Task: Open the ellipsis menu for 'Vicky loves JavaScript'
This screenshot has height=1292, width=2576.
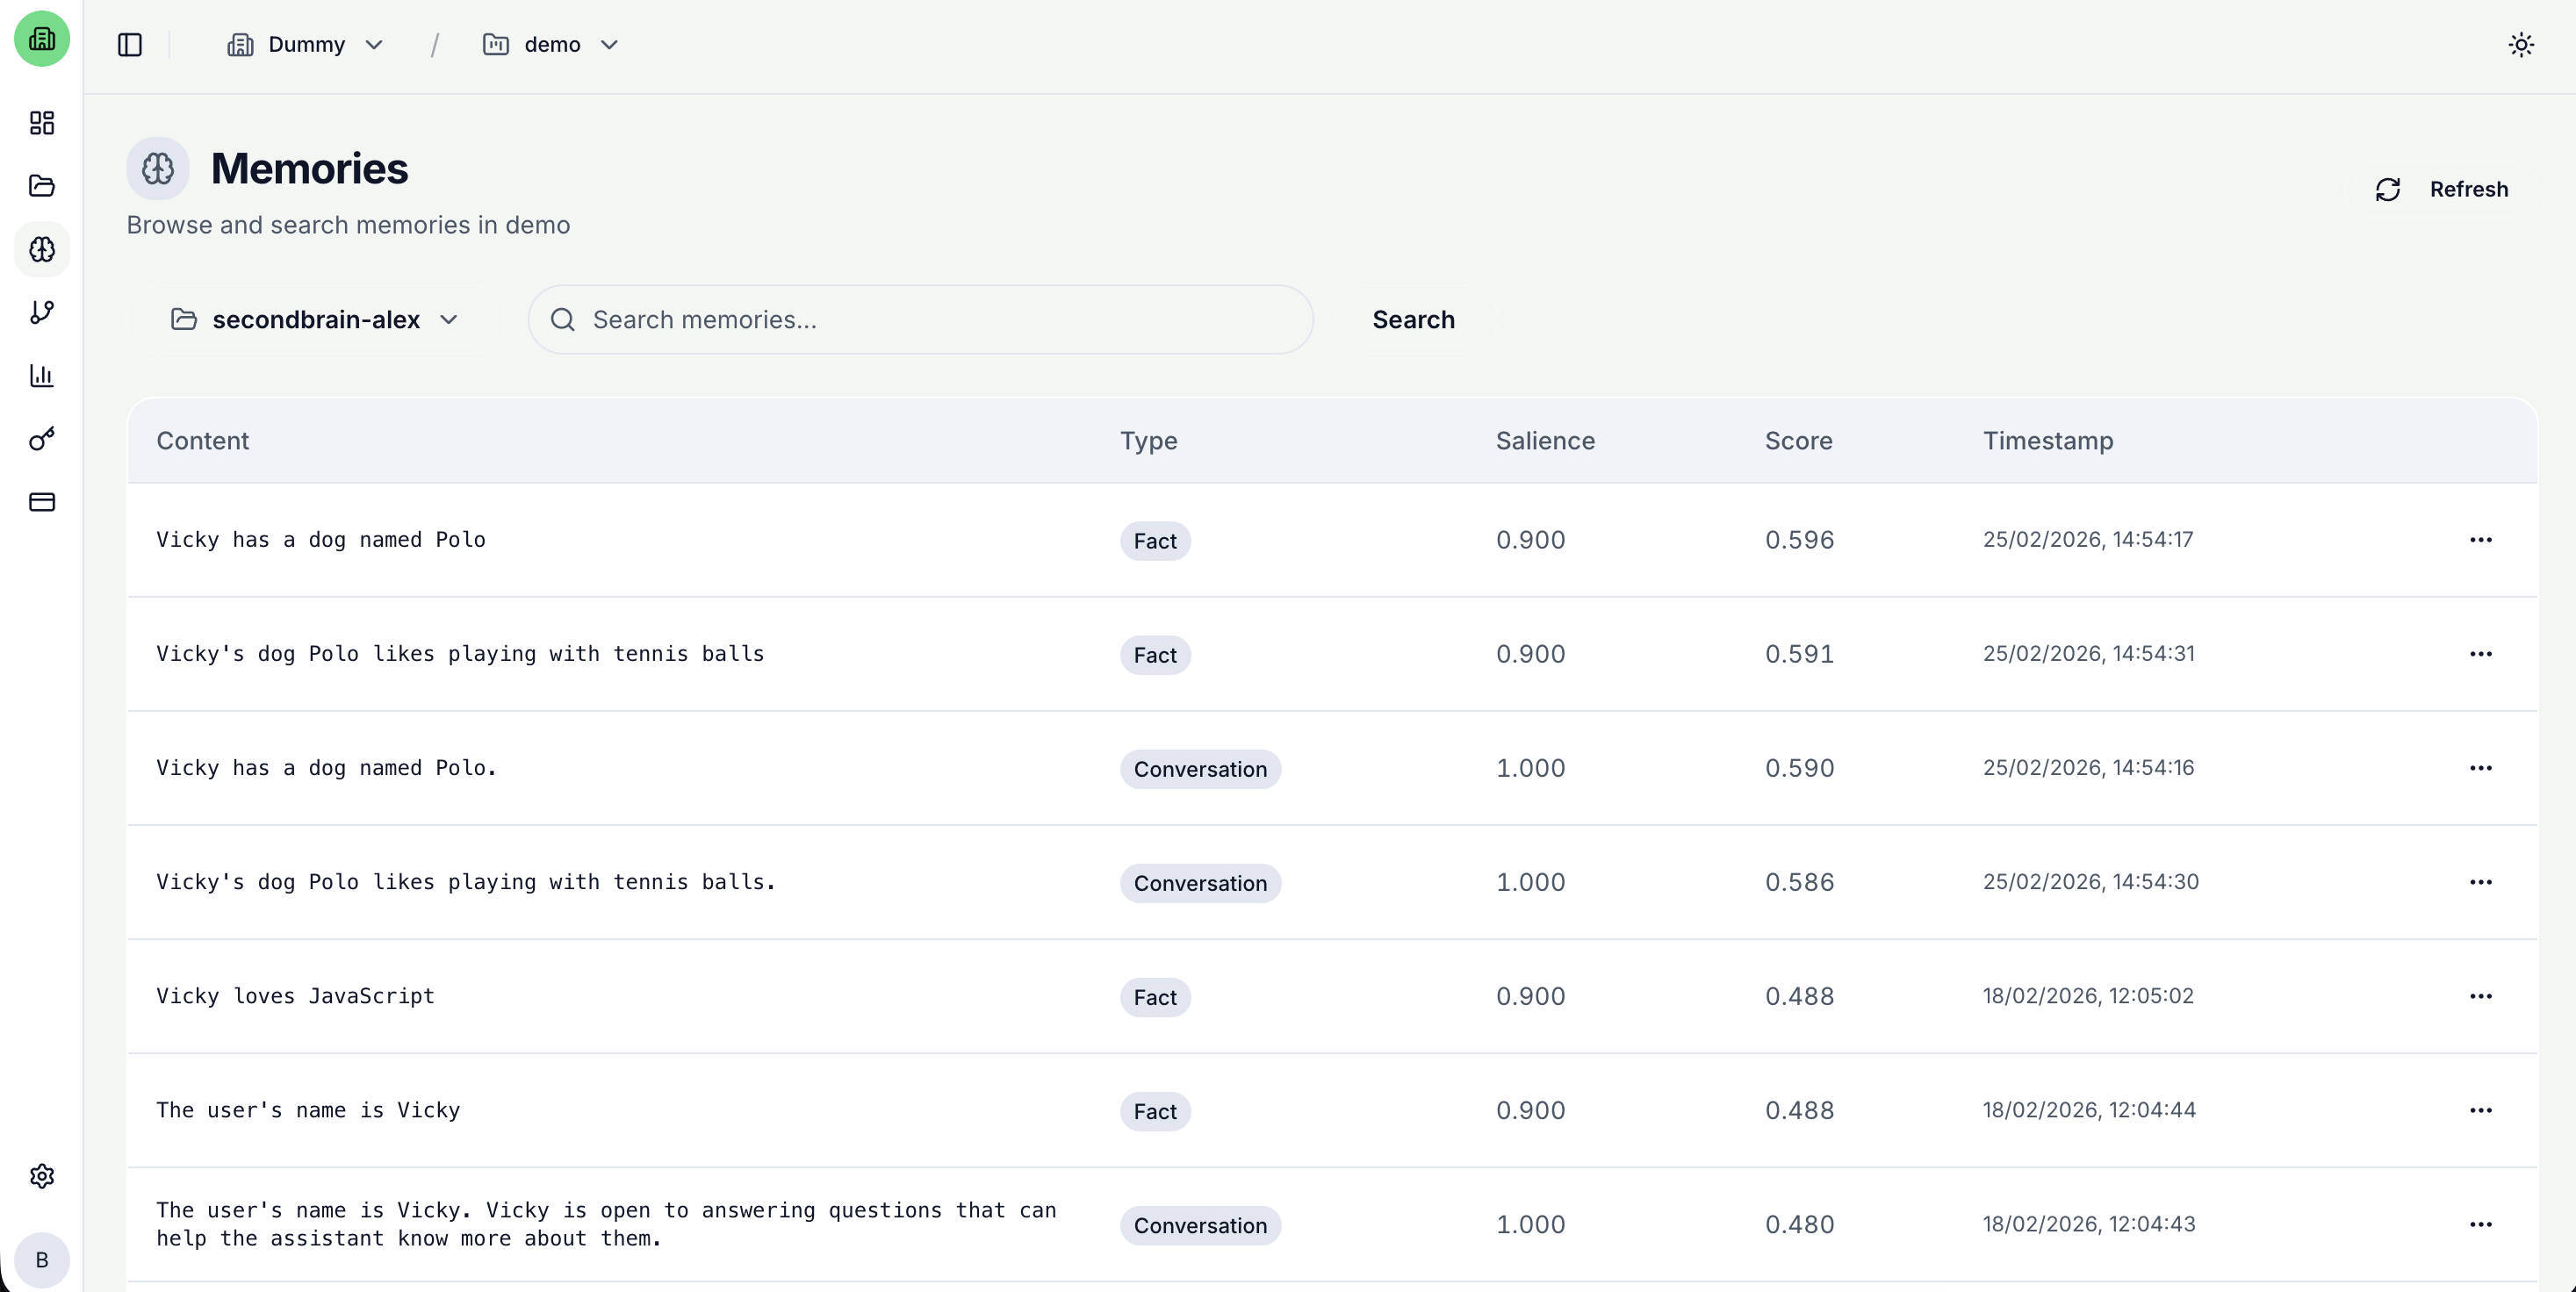Action: pos(2482,996)
